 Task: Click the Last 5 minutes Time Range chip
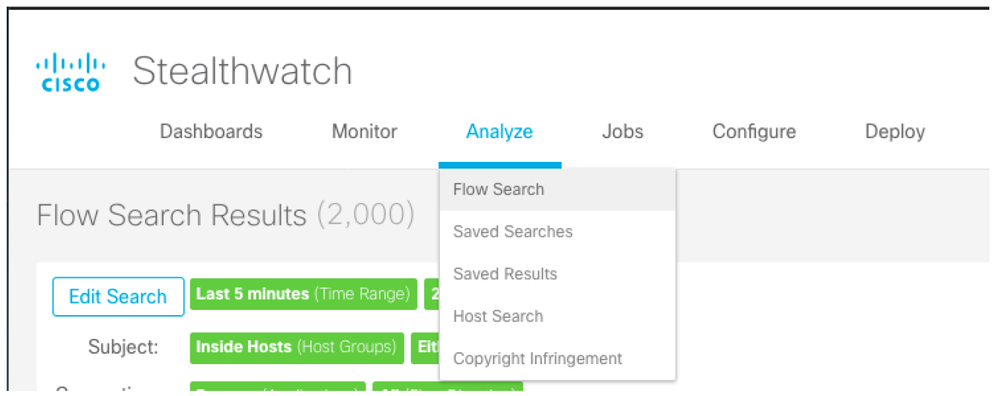pos(303,294)
